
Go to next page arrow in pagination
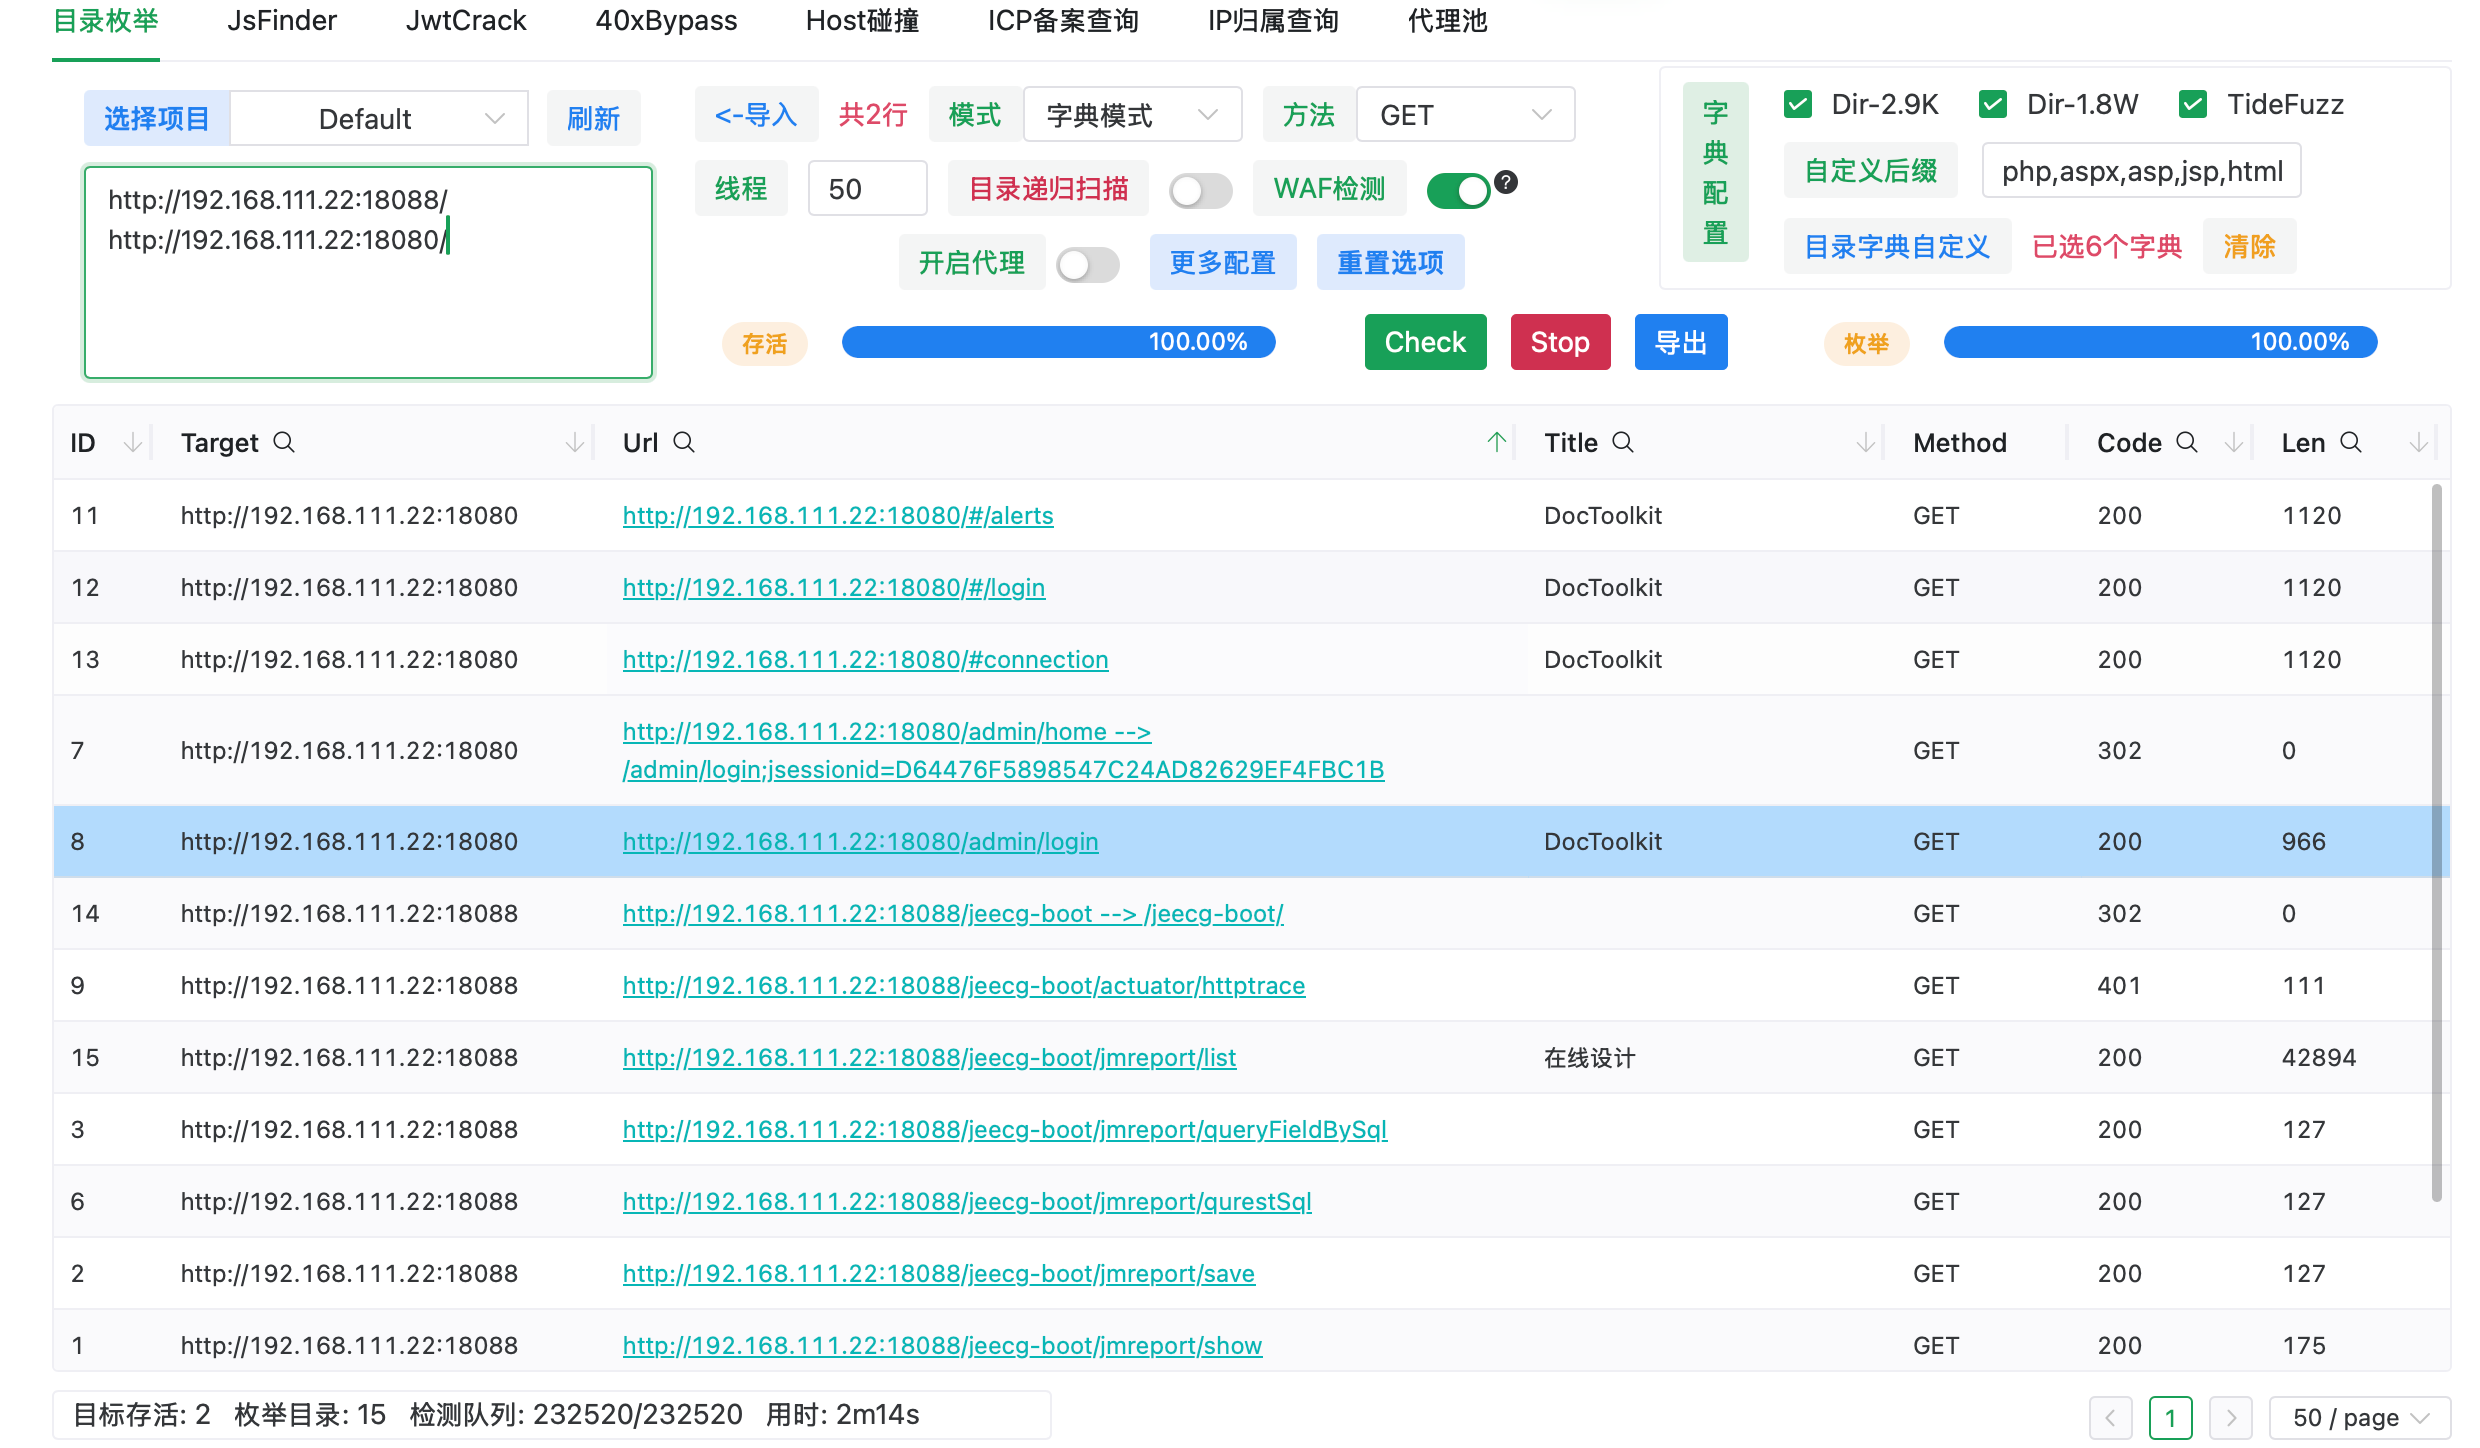(x=2230, y=1417)
